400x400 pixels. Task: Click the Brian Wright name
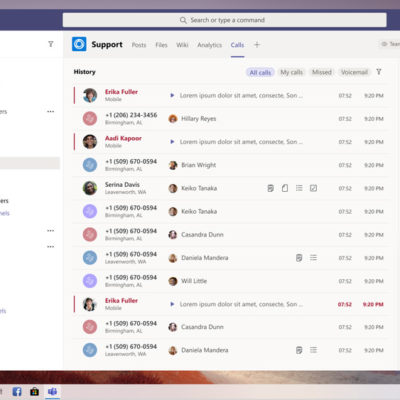[199, 165]
